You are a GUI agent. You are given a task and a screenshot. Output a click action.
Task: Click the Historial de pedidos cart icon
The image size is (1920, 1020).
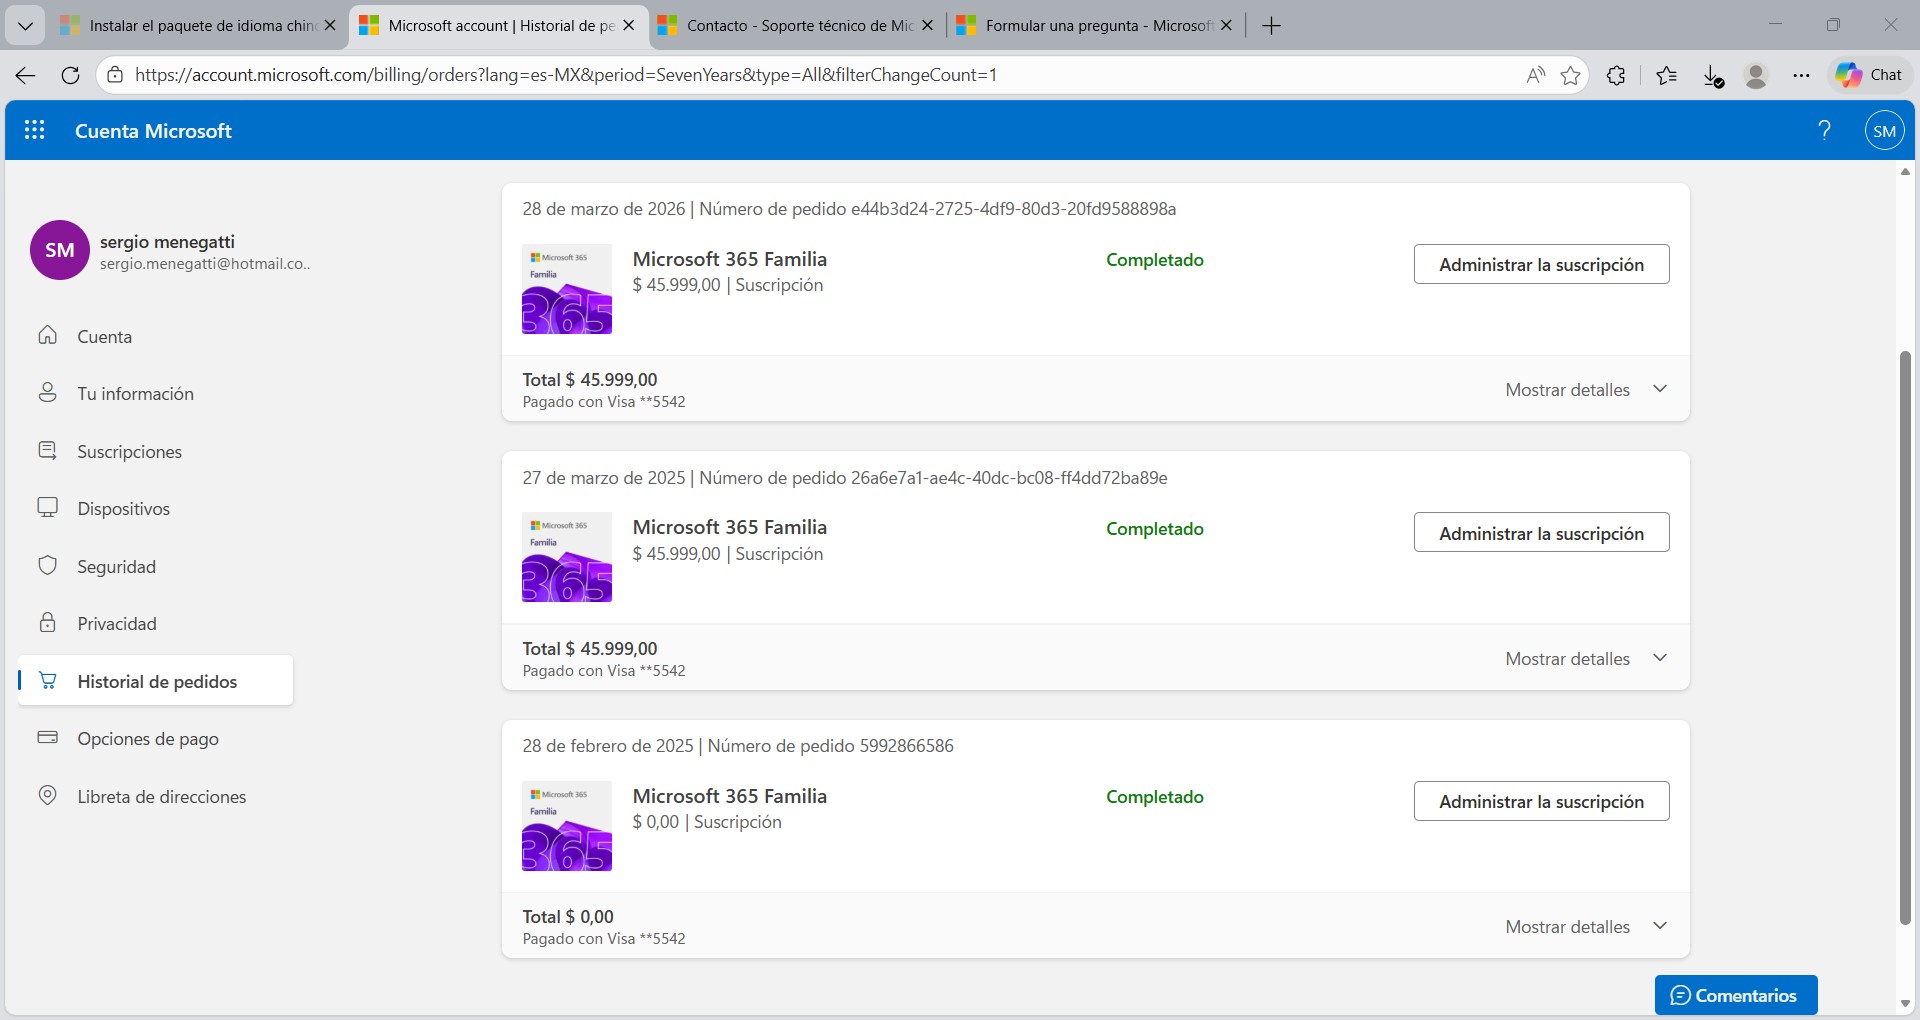47,680
